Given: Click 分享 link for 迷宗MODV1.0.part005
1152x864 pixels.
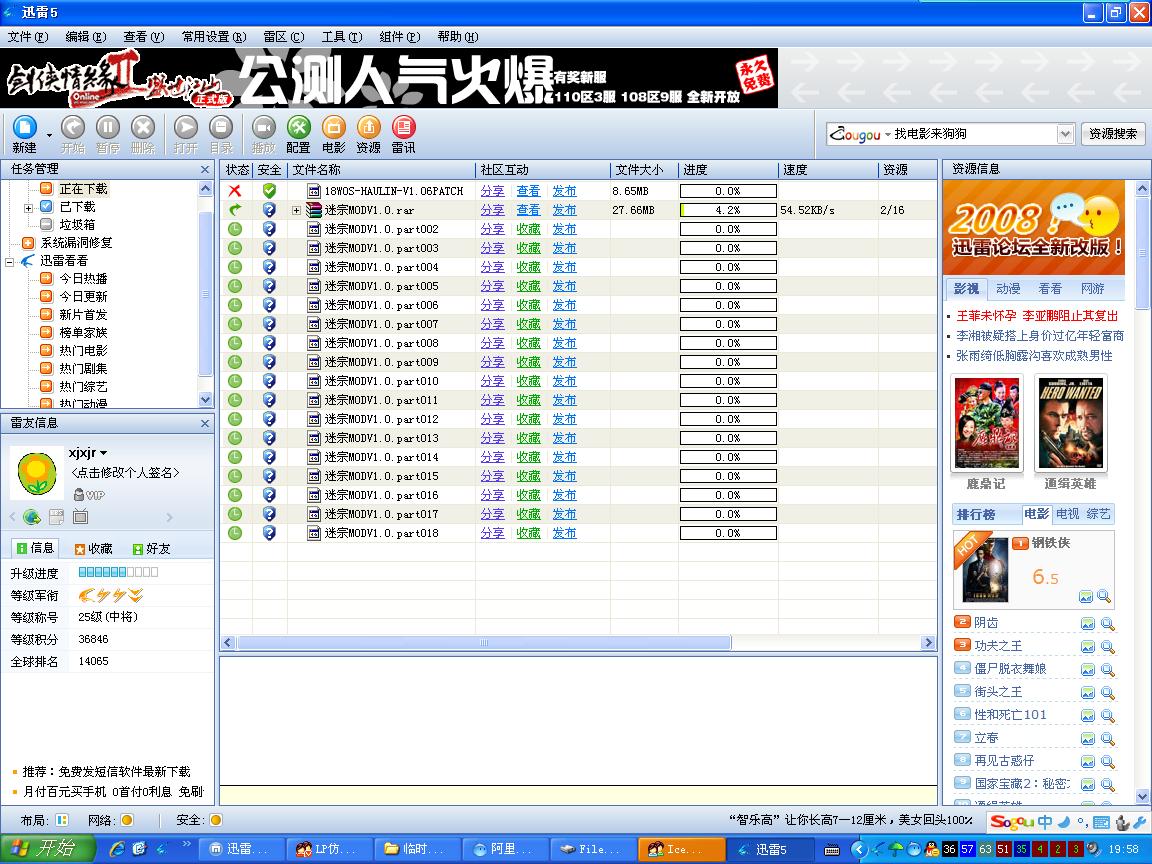Looking at the screenshot, I should (x=492, y=286).
